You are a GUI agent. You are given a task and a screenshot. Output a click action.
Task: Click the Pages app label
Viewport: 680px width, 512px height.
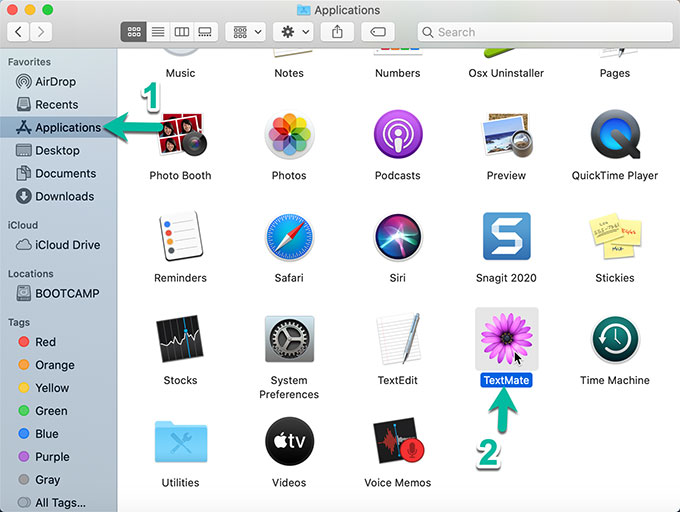point(615,73)
